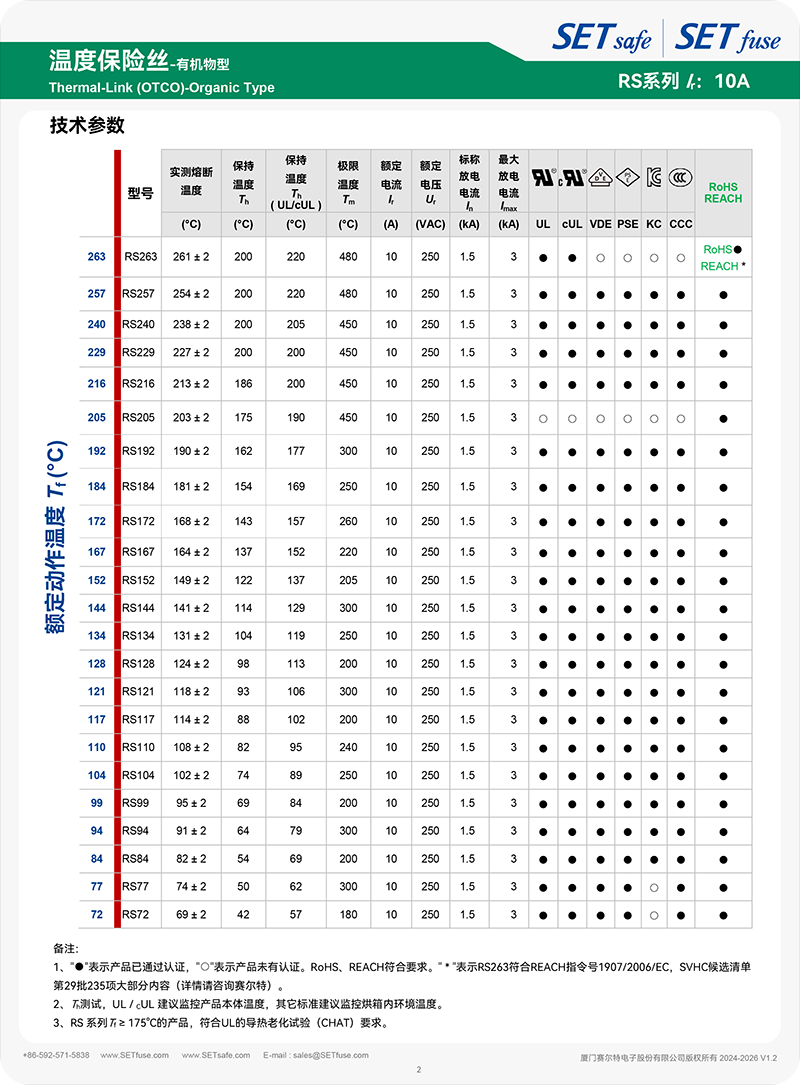Open the www.SETsafe.com link in footer

[216, 1055]
